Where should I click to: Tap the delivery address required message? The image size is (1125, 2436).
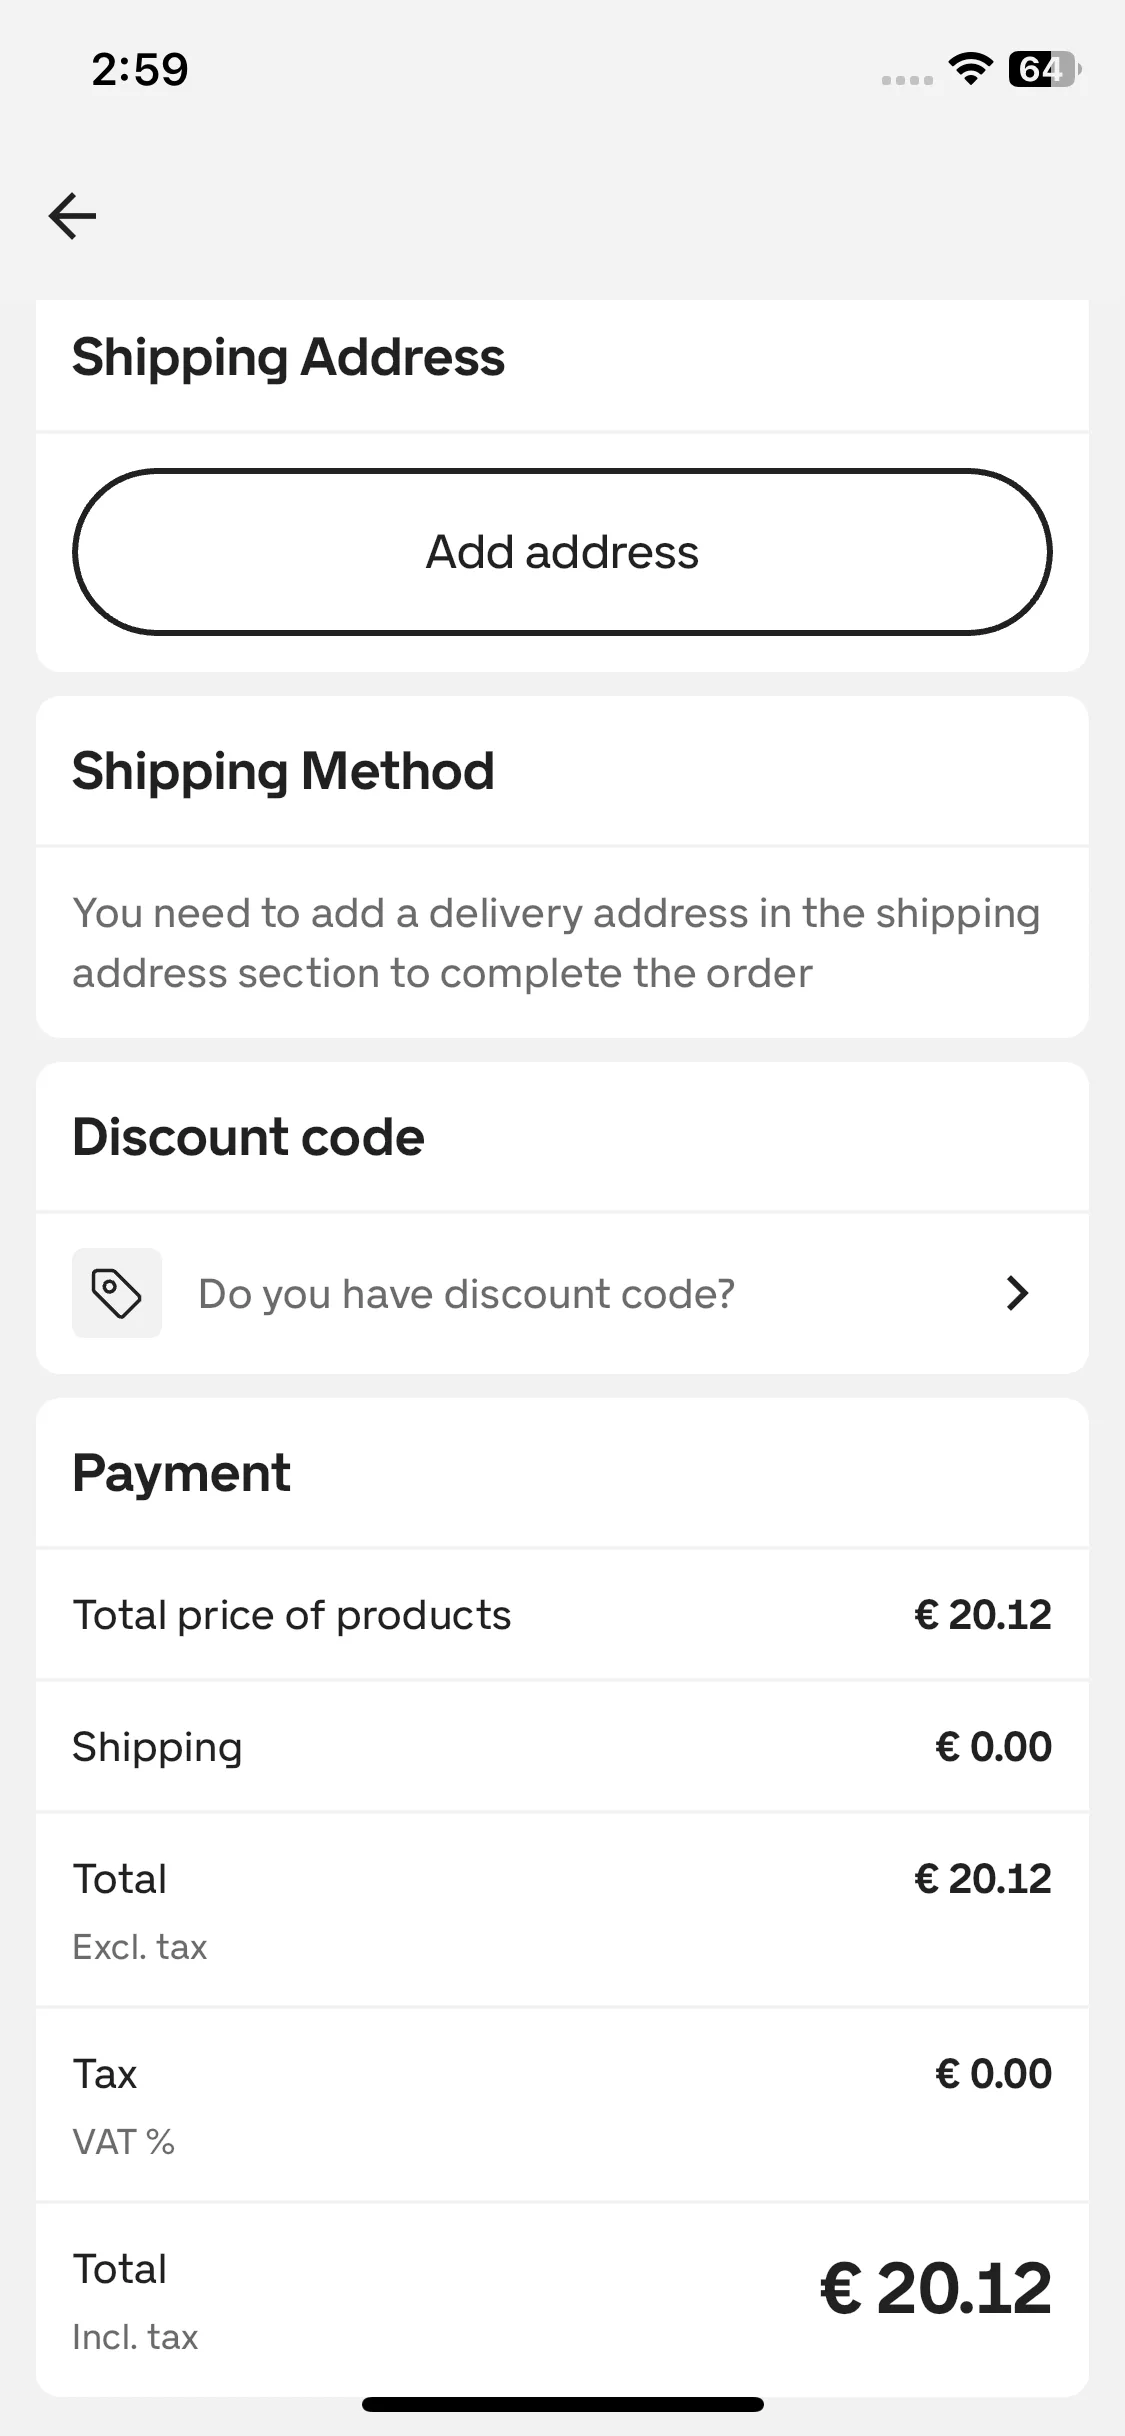coord(556,943)
